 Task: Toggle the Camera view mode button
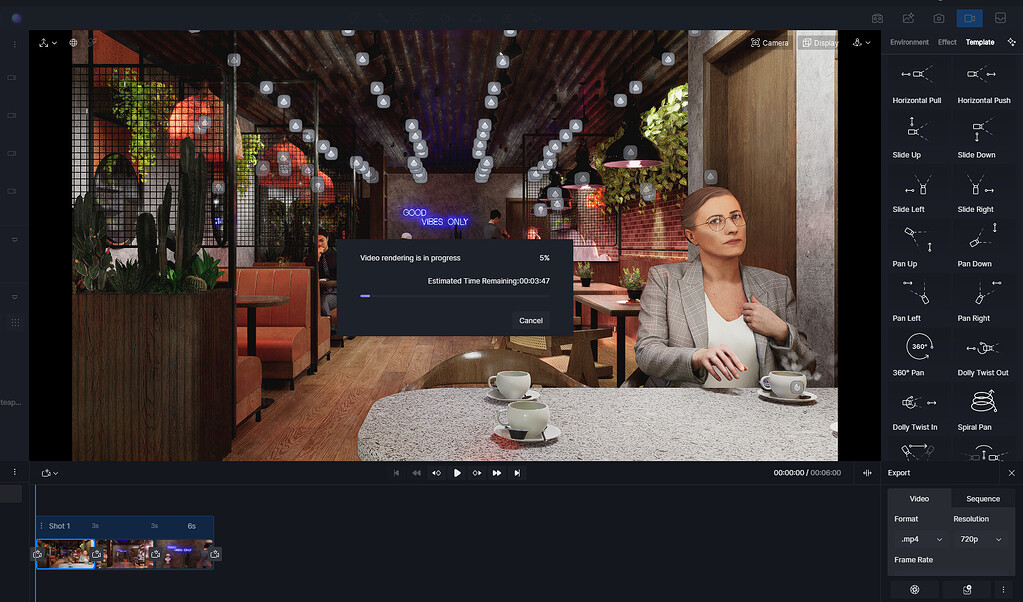point(768,42)
